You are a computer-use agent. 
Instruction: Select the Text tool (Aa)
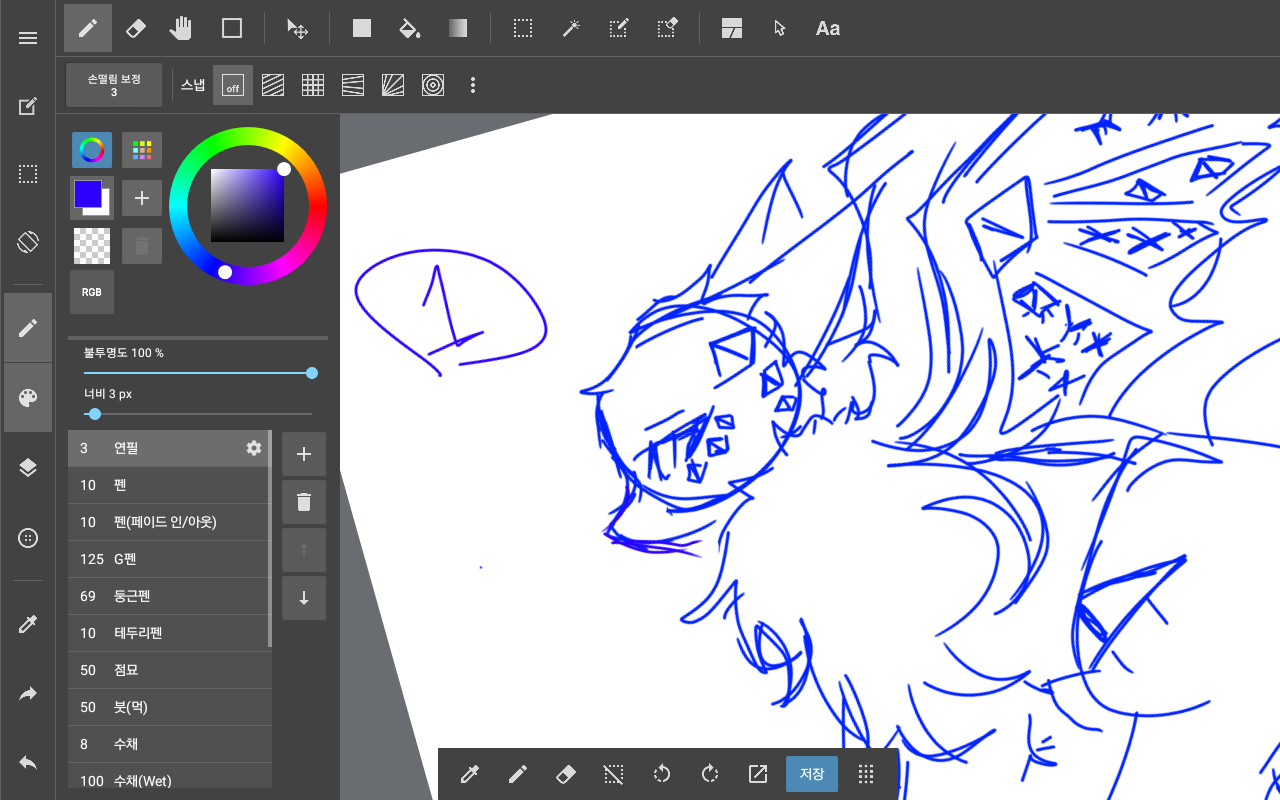[827, 28]
